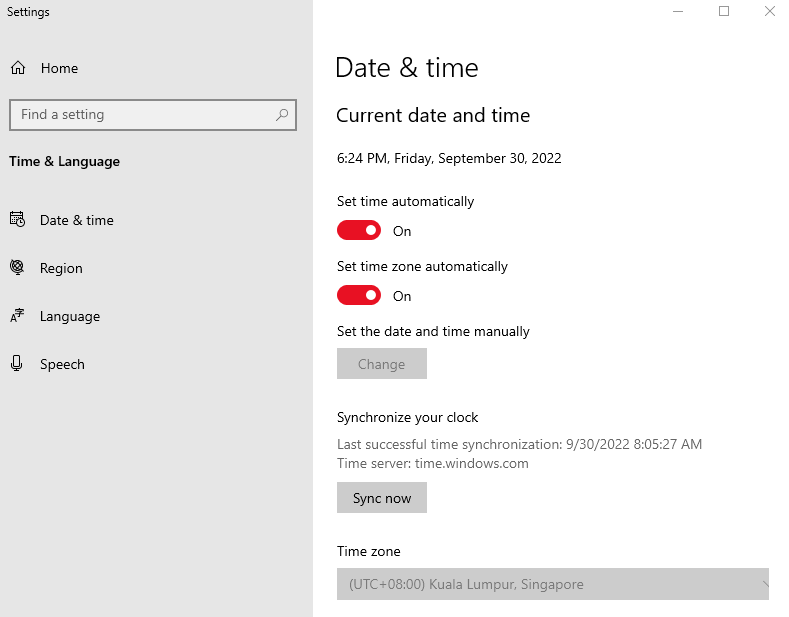Click the Sync now button
This screenshot has width=789, height=617.
pos(382,498)
